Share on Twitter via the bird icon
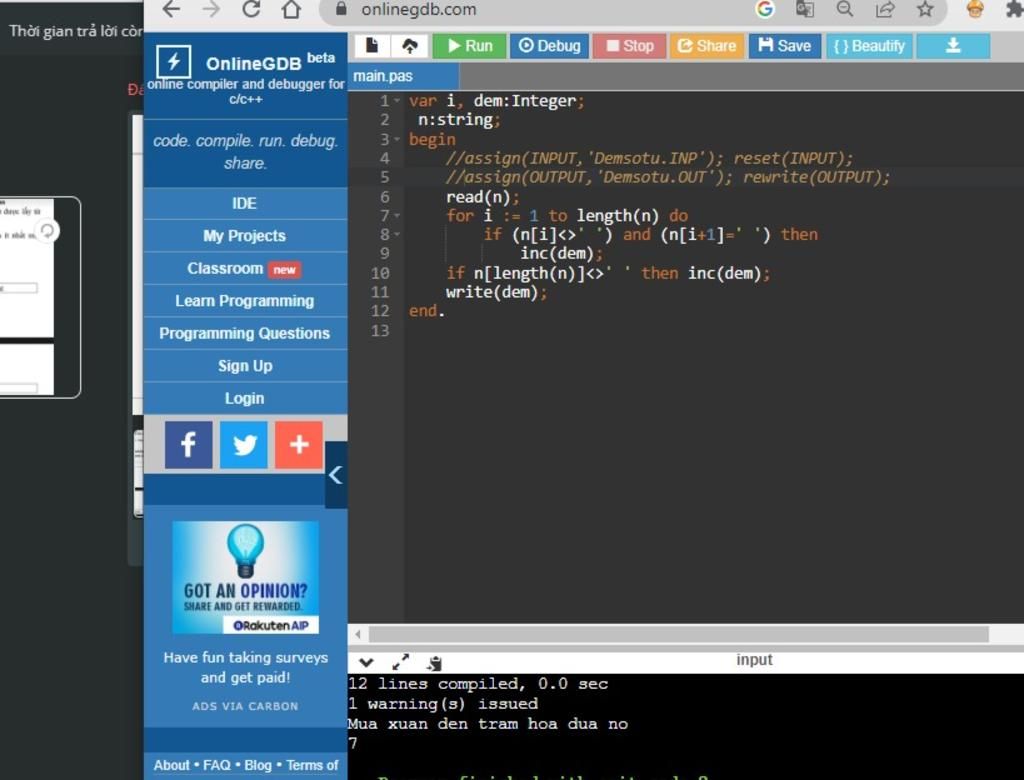 (x=243, y=445)
